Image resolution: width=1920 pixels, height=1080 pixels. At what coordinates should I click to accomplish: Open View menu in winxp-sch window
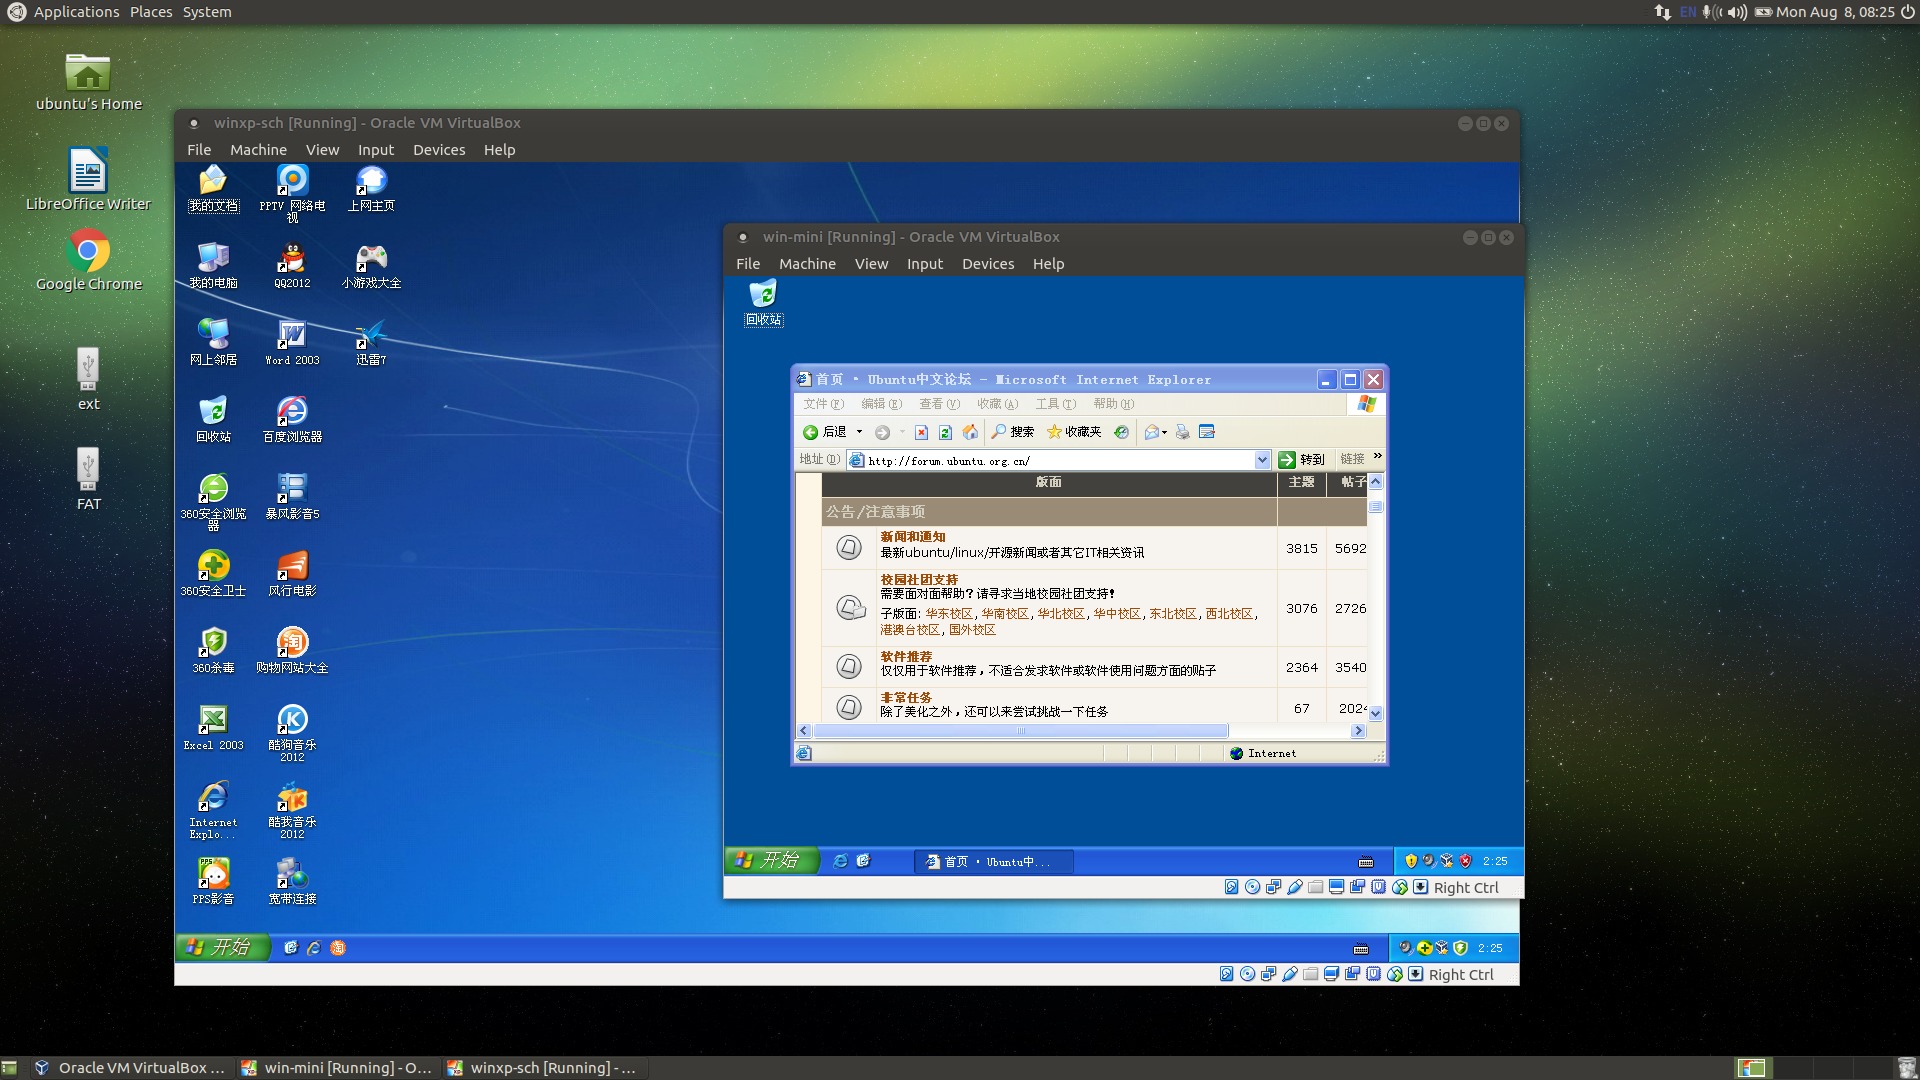coord(322,150)
